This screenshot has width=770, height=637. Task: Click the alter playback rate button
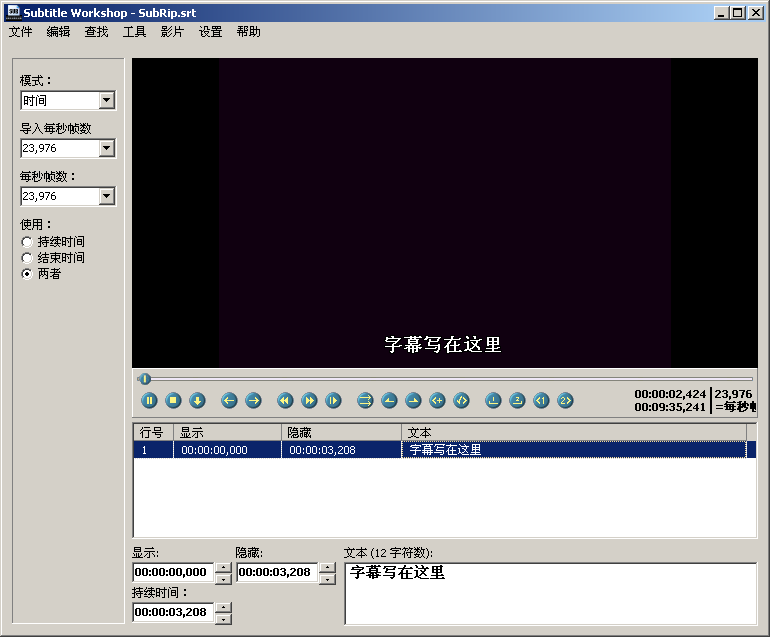click(333, 401)
